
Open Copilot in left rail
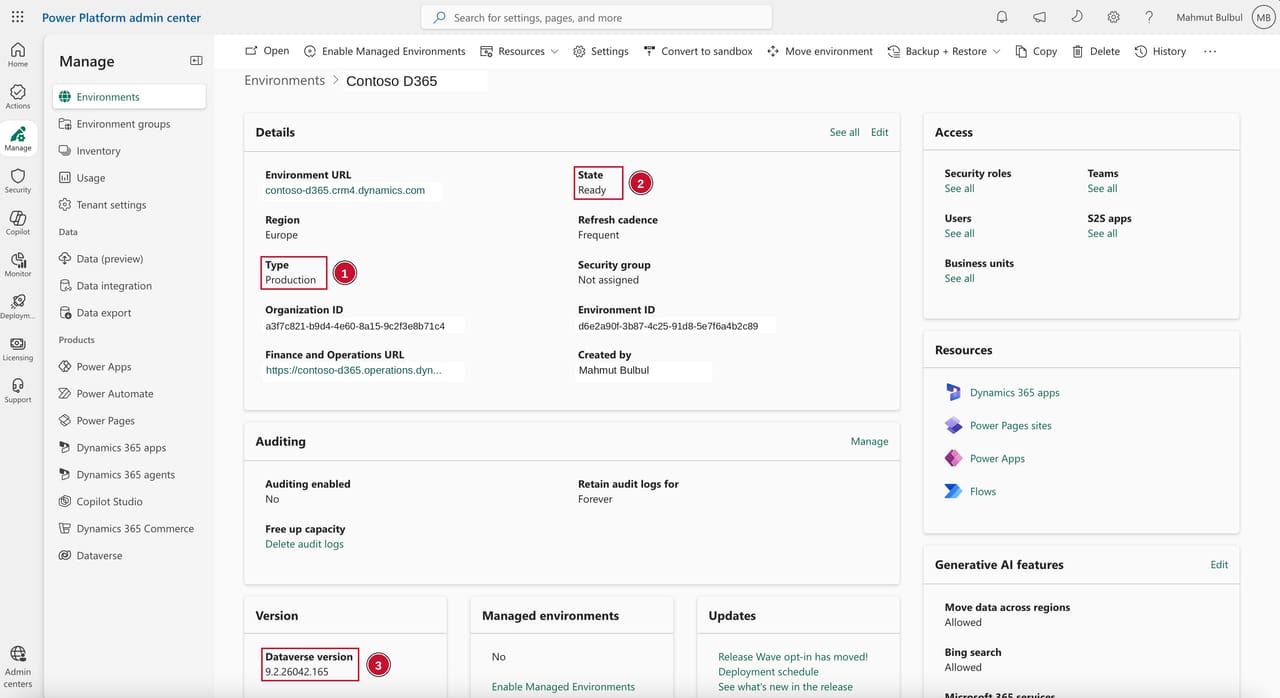click(18, 222)
